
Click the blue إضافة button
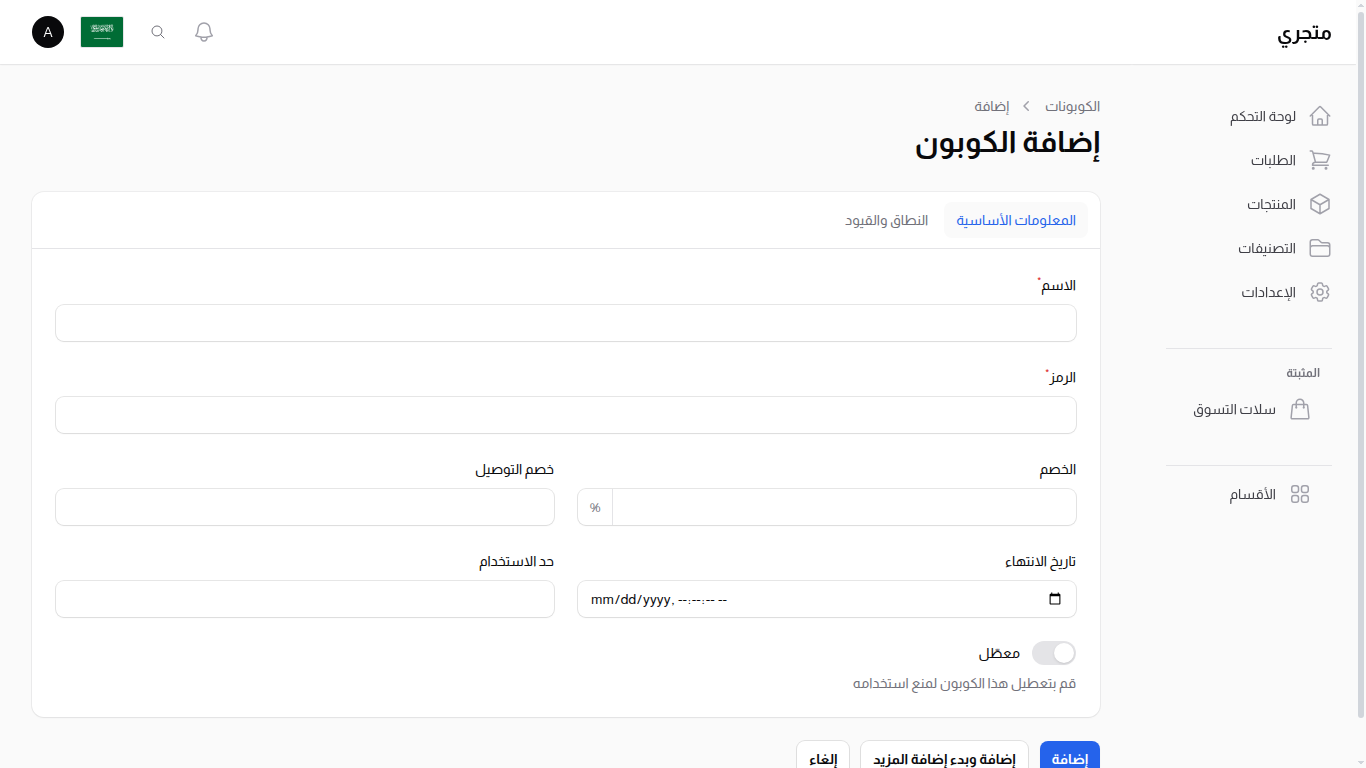coord(1069,757)
